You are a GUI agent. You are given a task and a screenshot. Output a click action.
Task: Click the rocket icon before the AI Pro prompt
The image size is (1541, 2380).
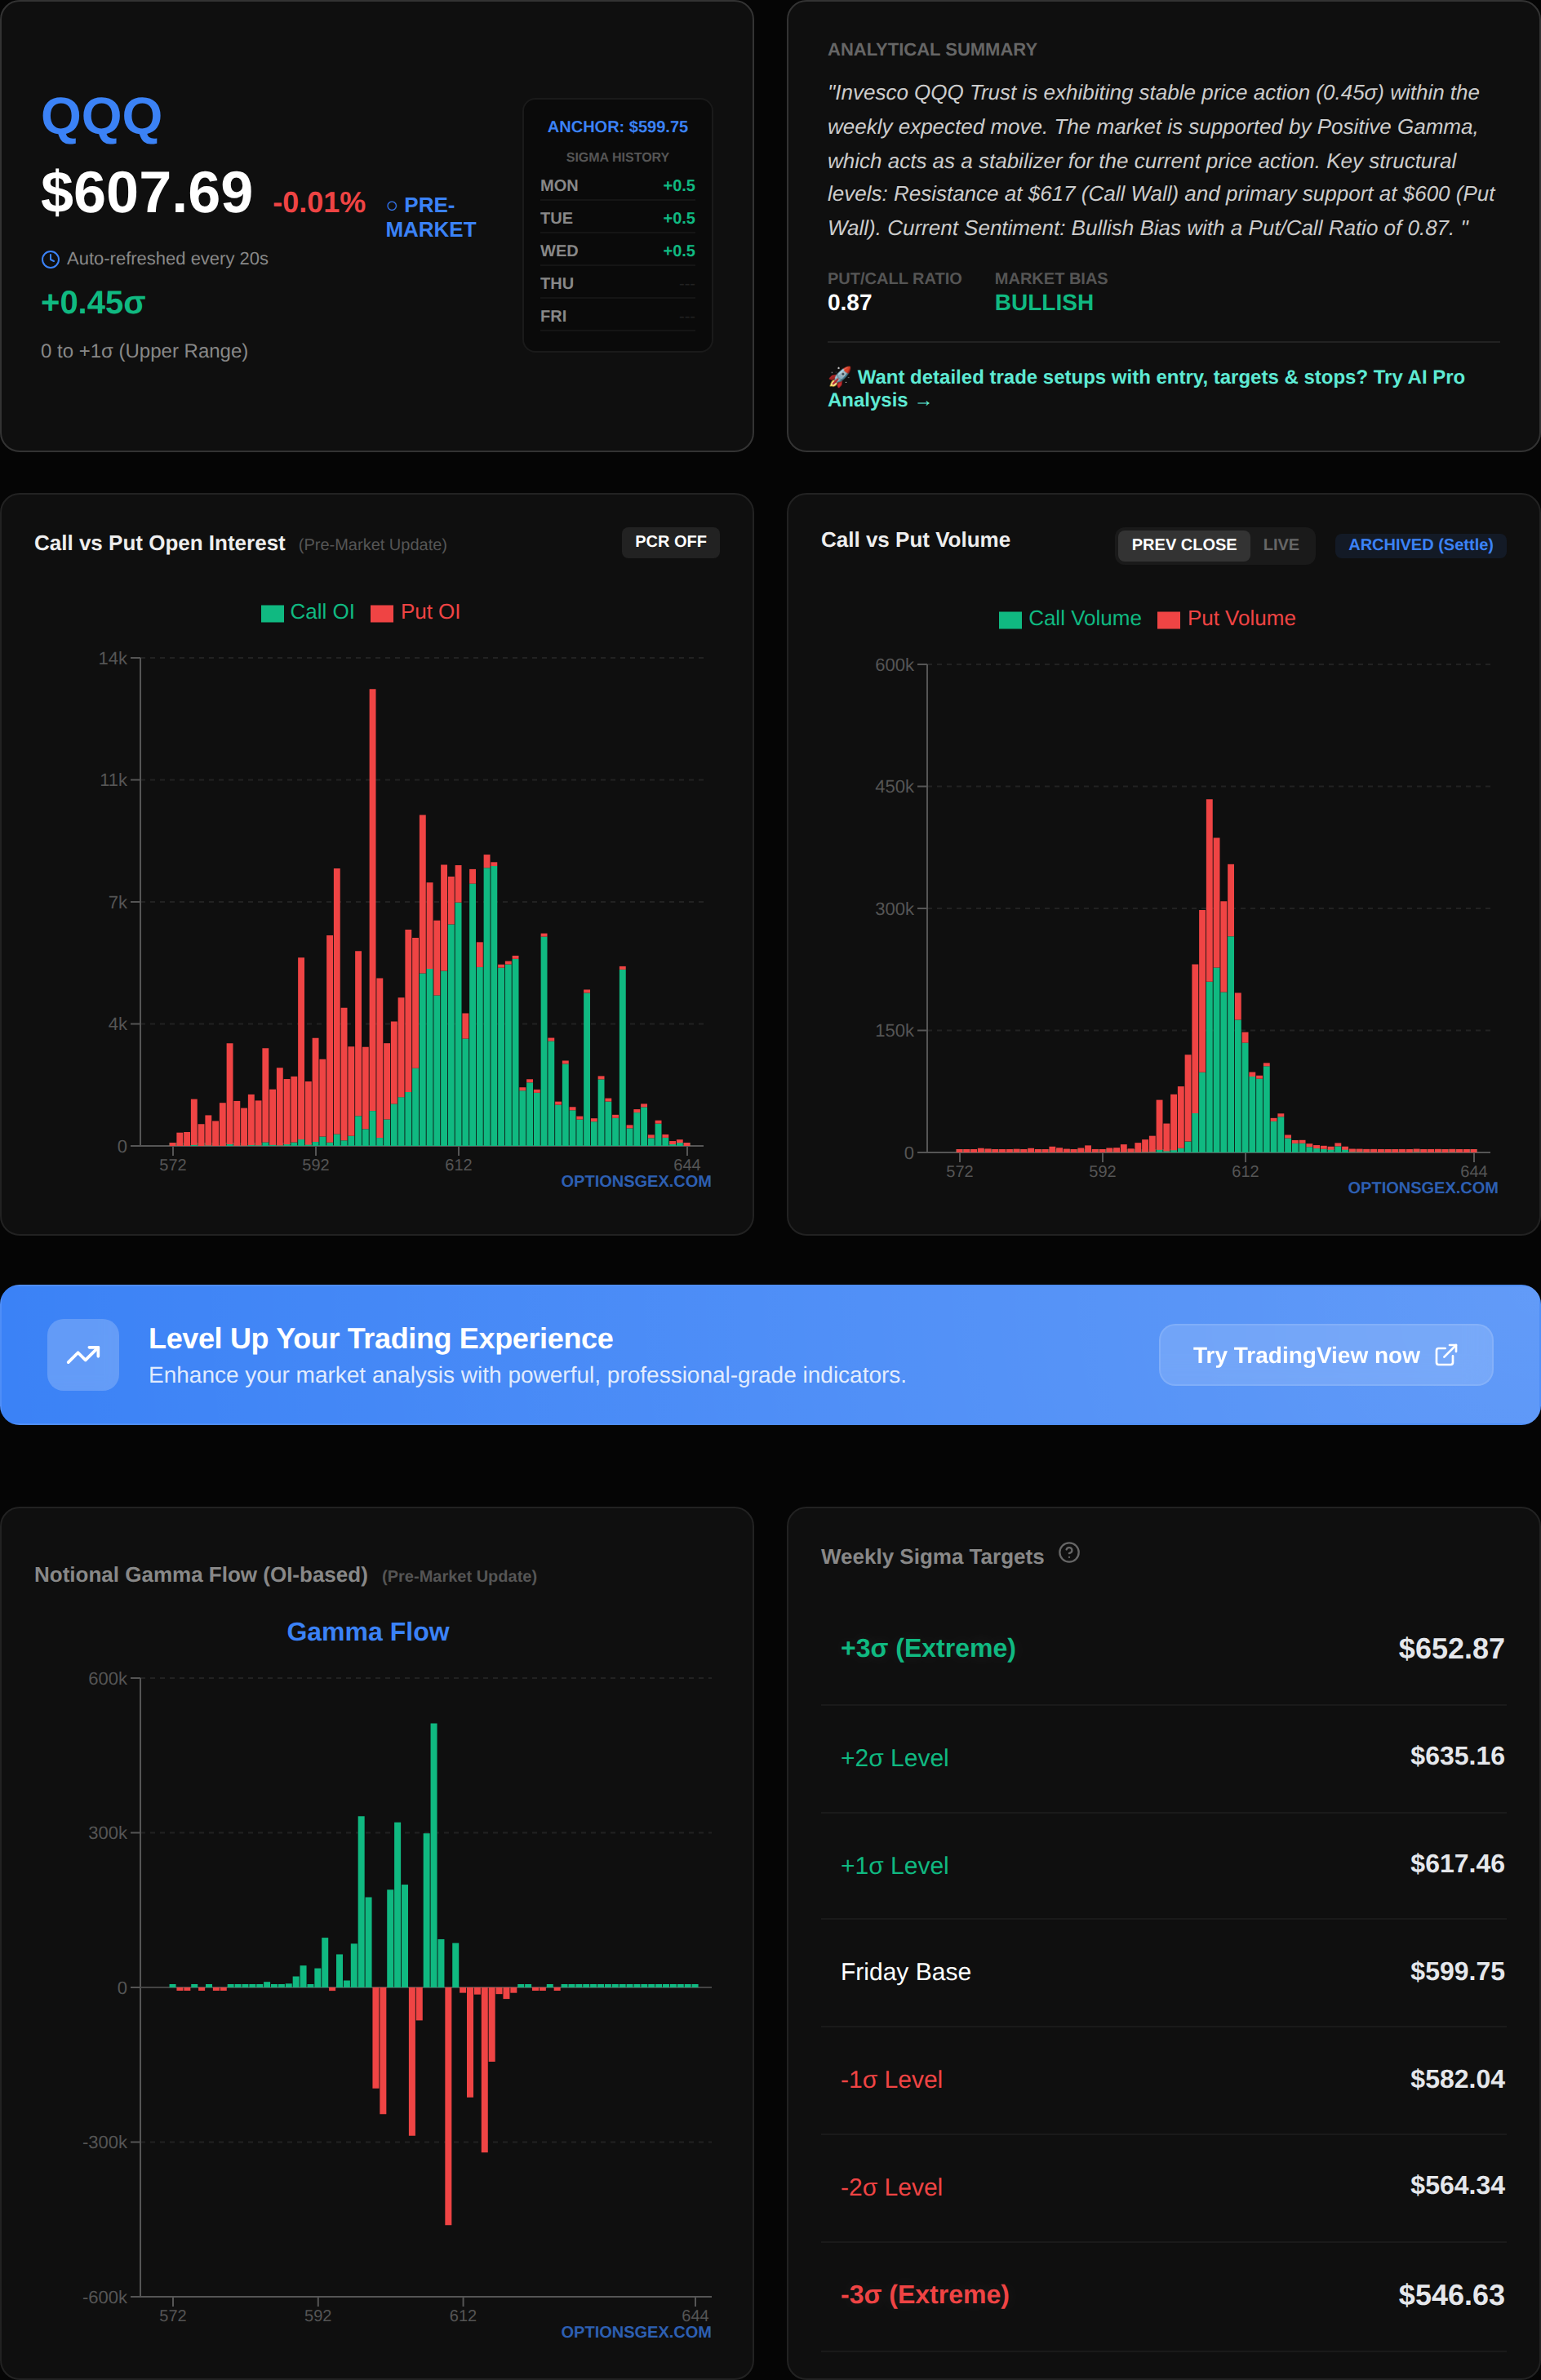pyautogui.click(x=839, y=377)
